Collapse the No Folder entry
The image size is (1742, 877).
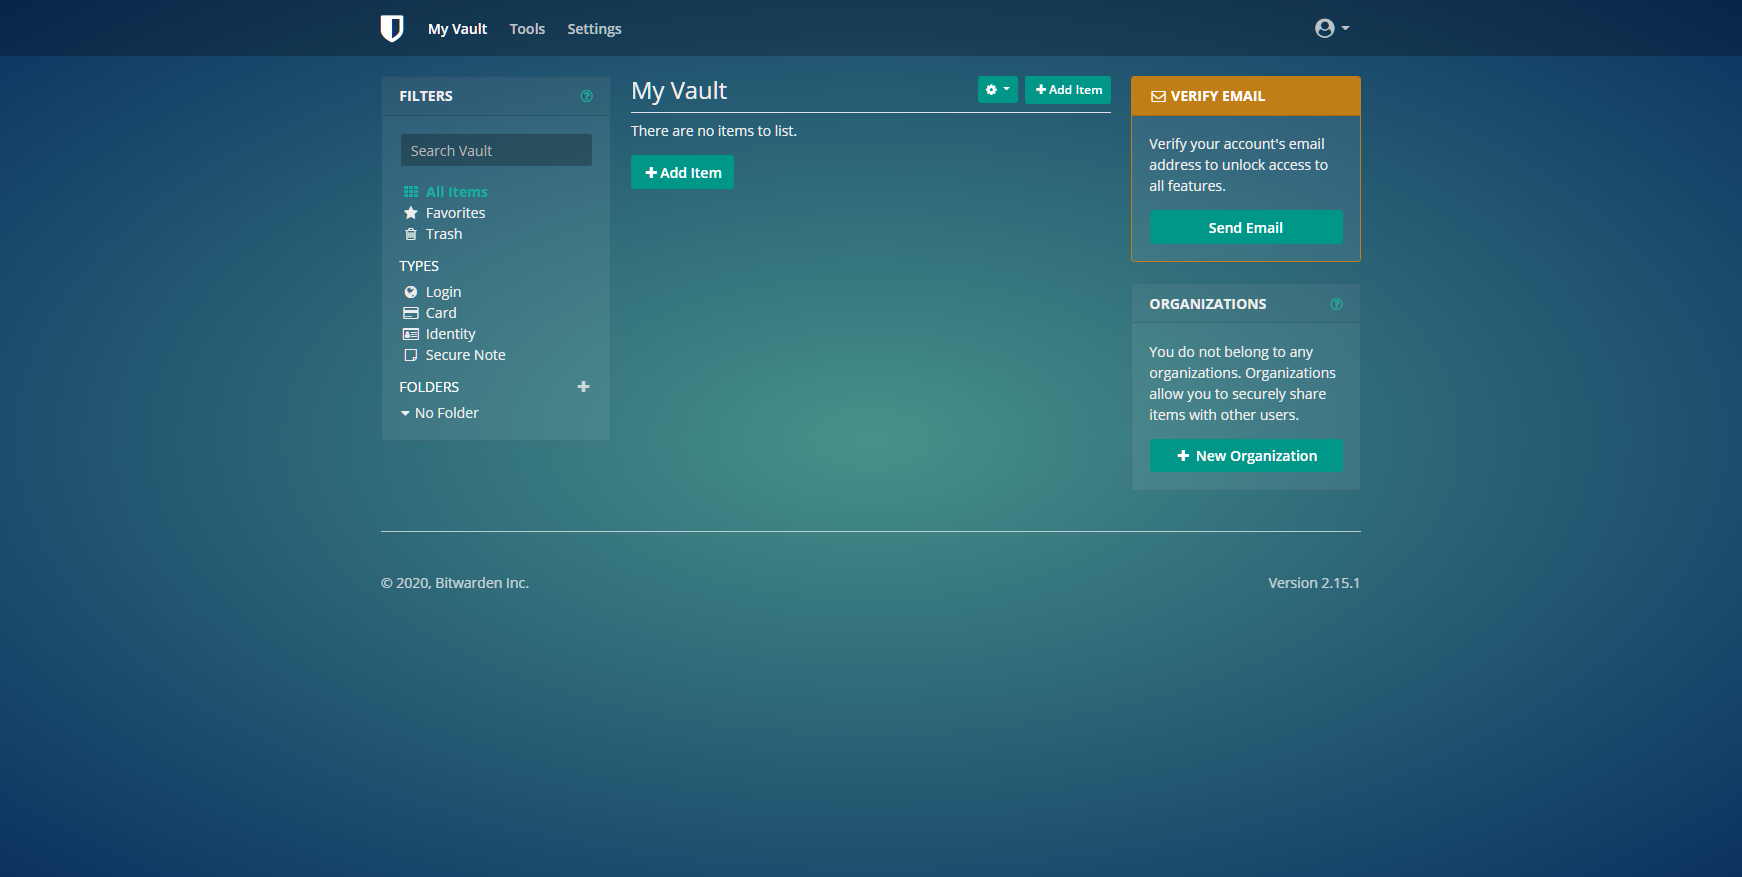pyautogui.click(x=405, y=413)
